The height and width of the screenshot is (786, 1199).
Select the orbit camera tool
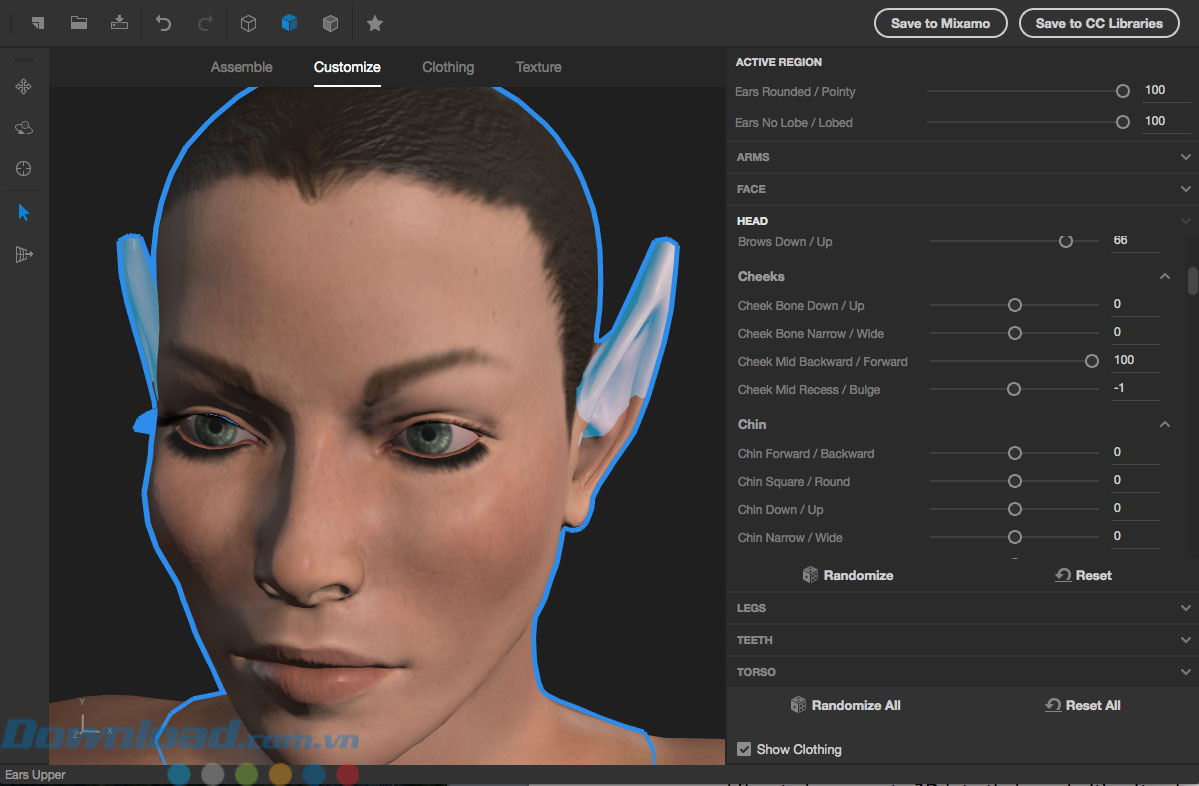click(x=24, y=128)
